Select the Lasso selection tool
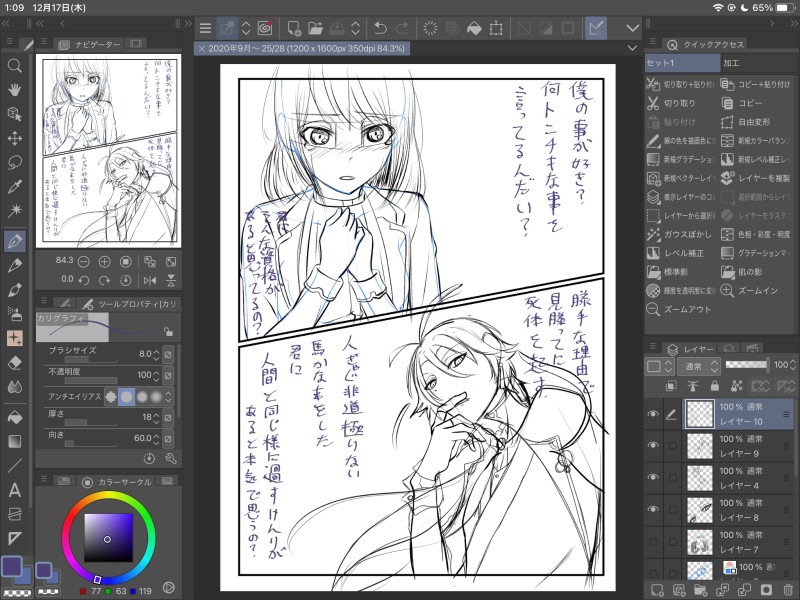Image resolution: width=800 pixels, height=600 pixels. [x=15, y=163]
